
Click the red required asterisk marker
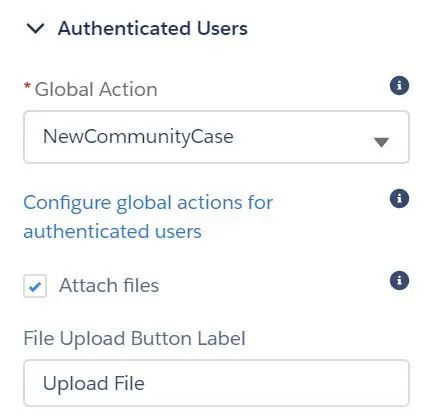(27, 86)
